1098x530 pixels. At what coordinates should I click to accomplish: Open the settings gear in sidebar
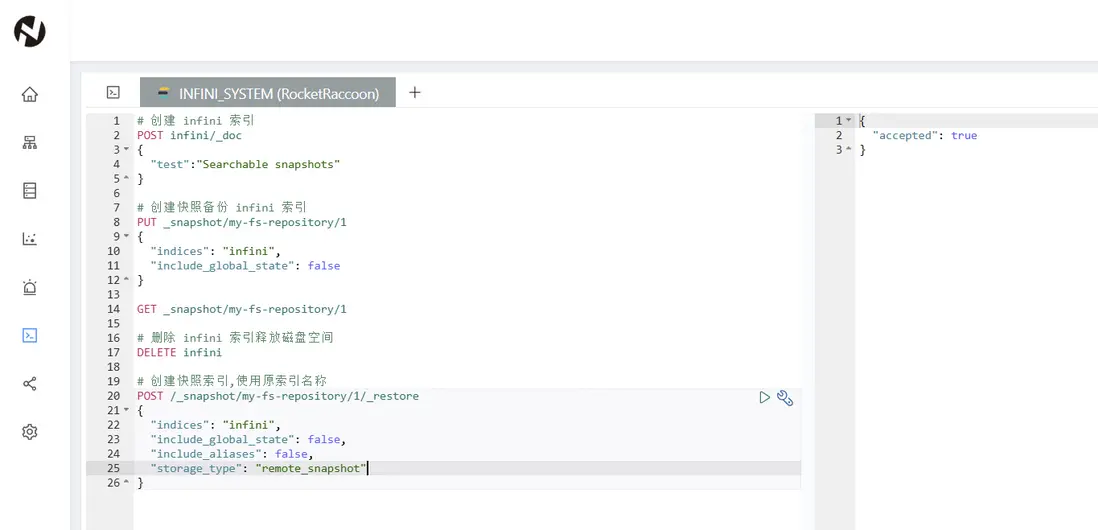(x=30, y=432)
